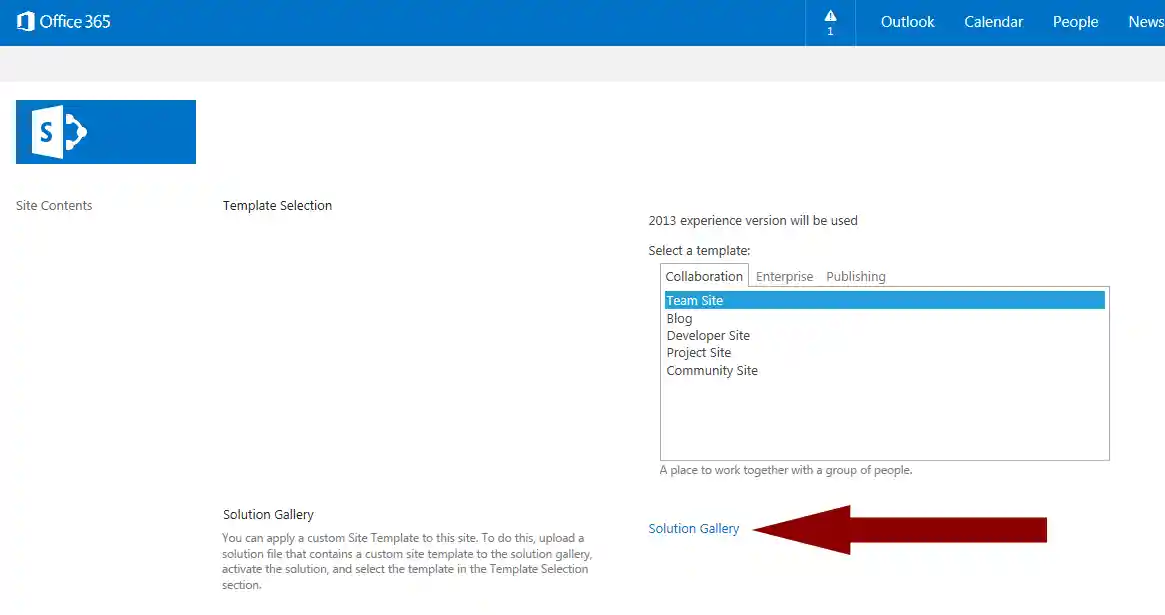The width and height of the screenshot is (1165, 615).
Task: Open the People app
Action: [x=1075, y=21]
